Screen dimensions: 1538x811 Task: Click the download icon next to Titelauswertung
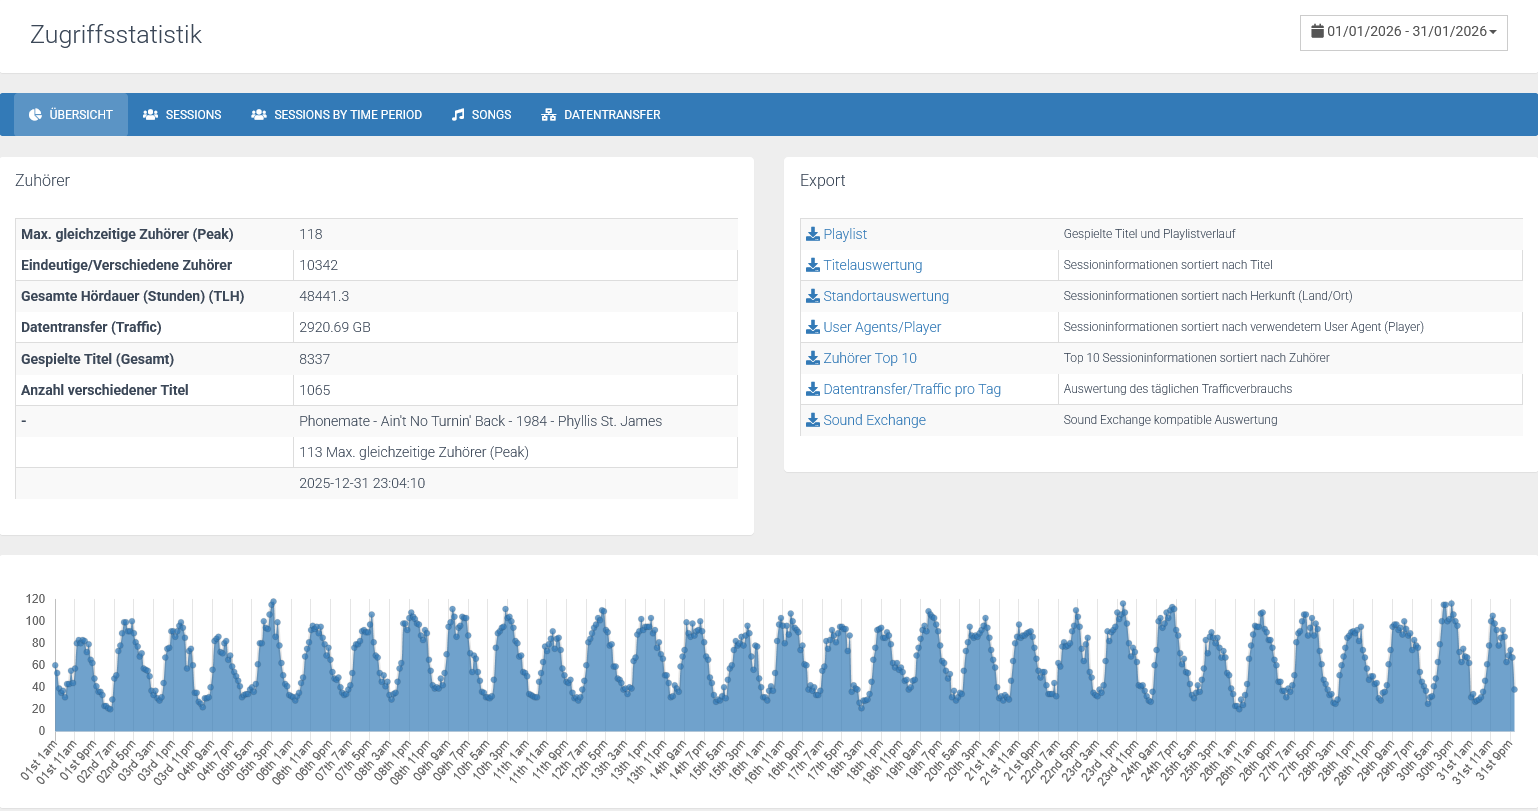pos(813,265)
